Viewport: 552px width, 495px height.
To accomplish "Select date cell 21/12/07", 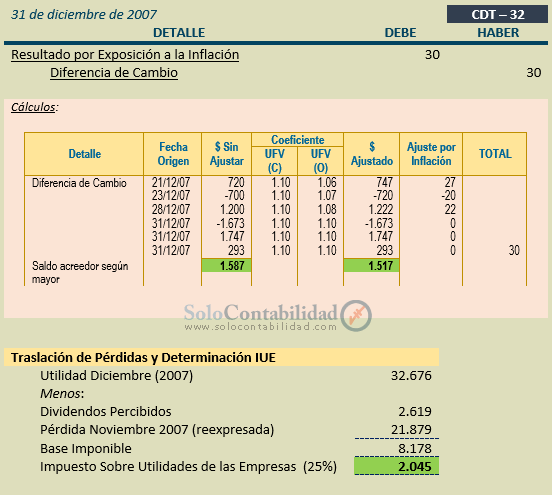I will [171, 182].
